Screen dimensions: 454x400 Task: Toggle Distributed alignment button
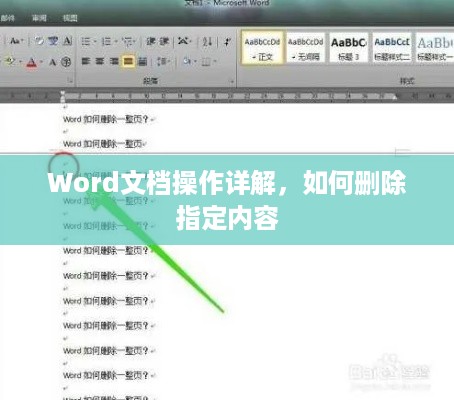pos(142,61)
